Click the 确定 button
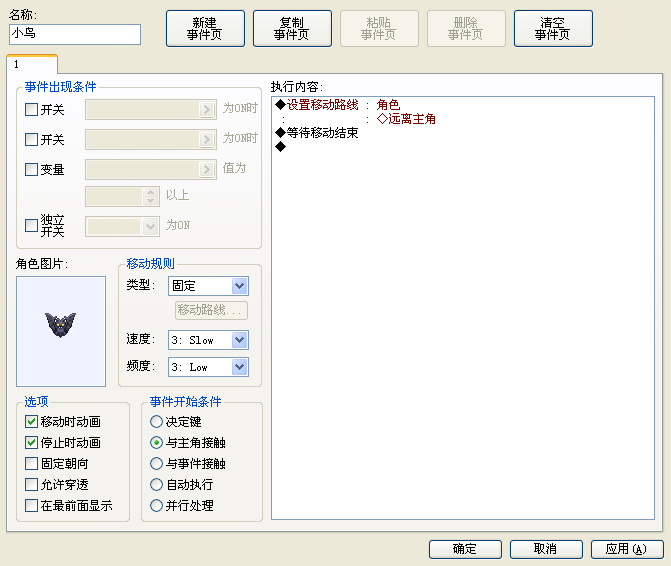This screenshot has width=671, height=566. point(465,549)
